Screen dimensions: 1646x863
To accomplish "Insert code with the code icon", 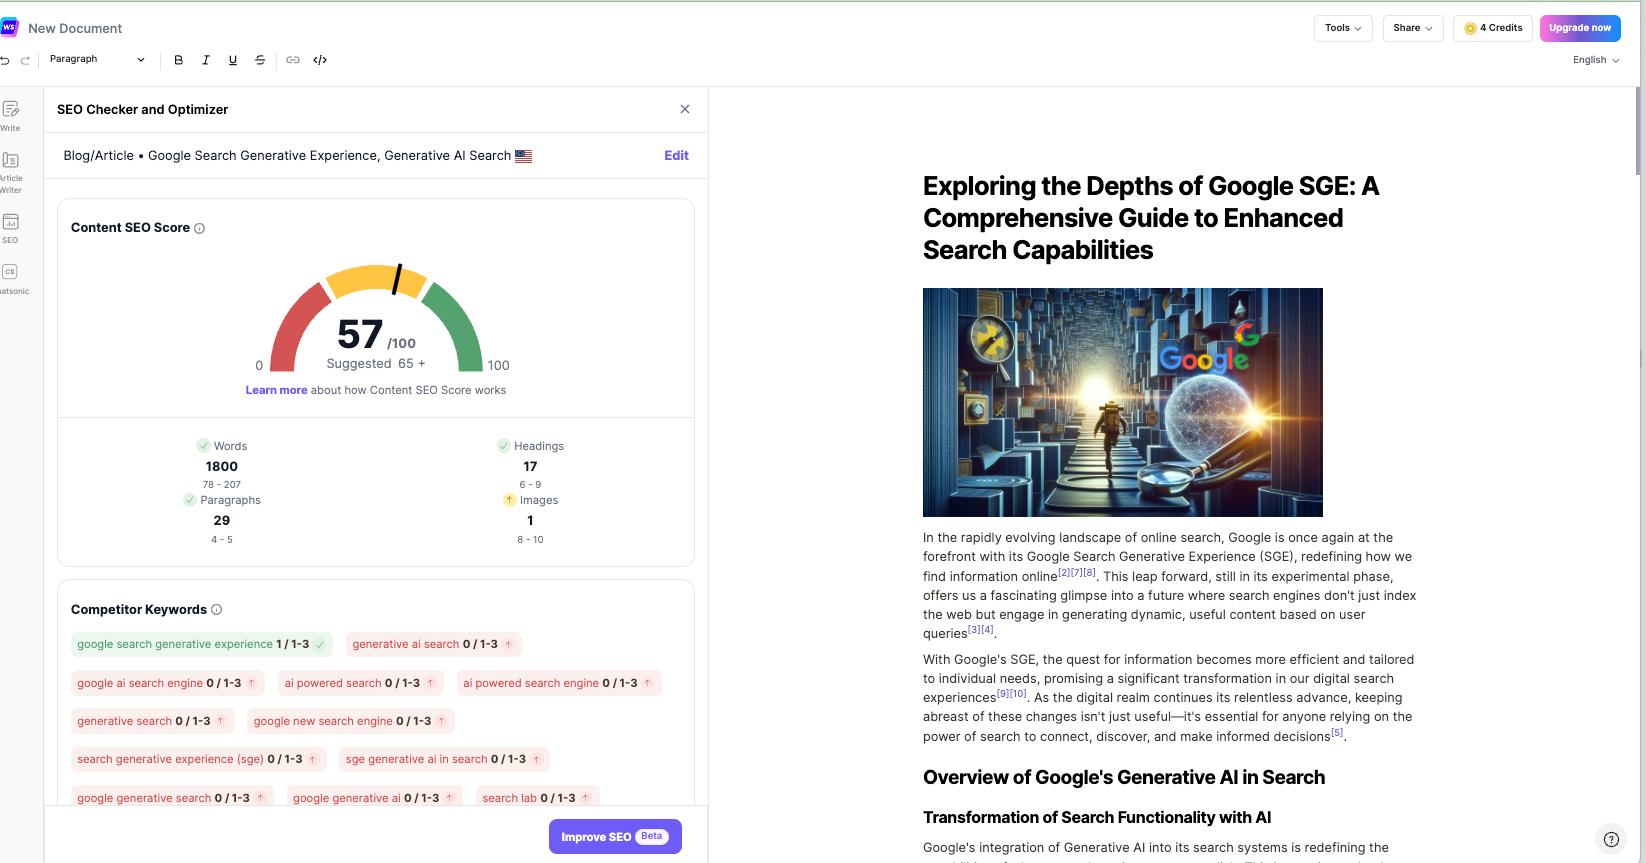I will tap(320, 60).
